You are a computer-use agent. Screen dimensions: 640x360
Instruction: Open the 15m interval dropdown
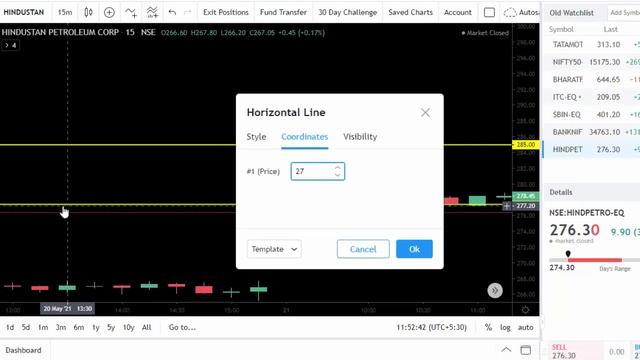point(65,12)
